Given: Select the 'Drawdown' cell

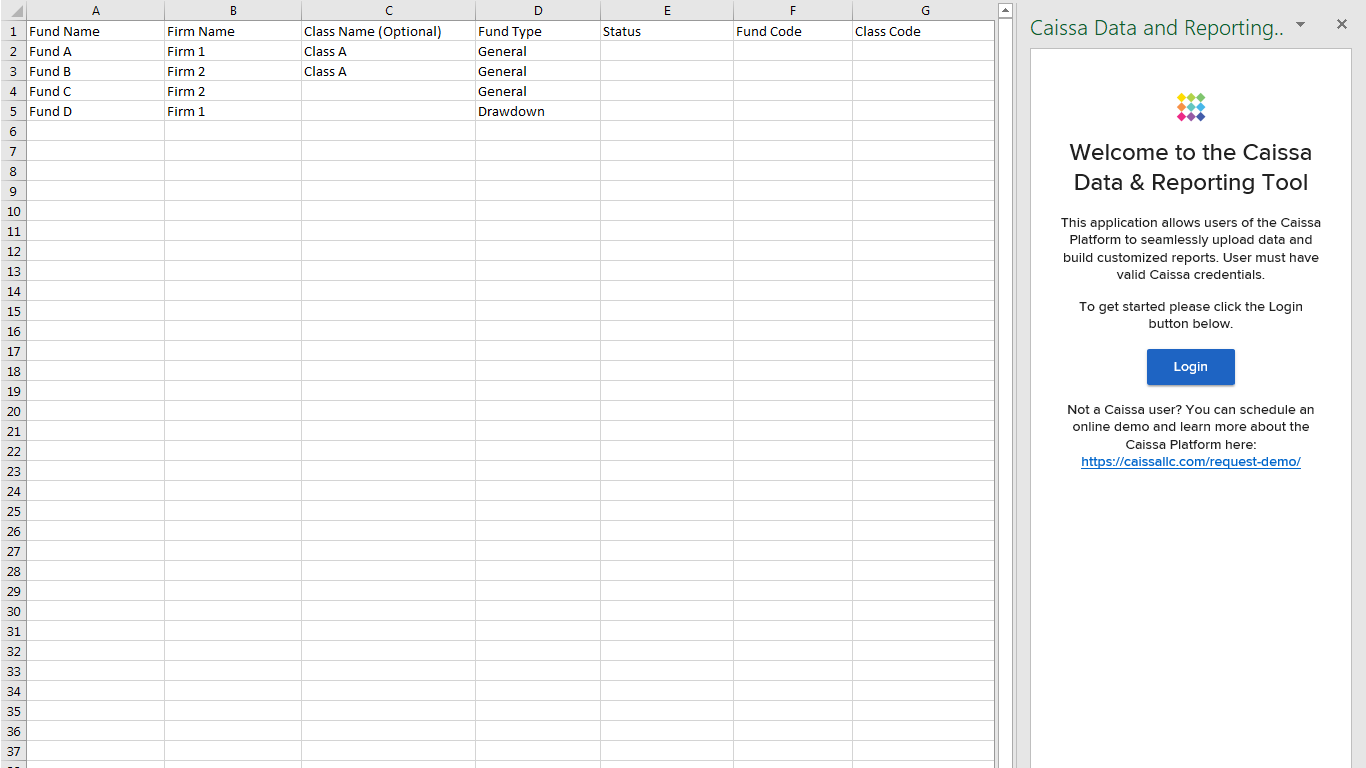Looking at the screenshot, I should click(538, 111).
